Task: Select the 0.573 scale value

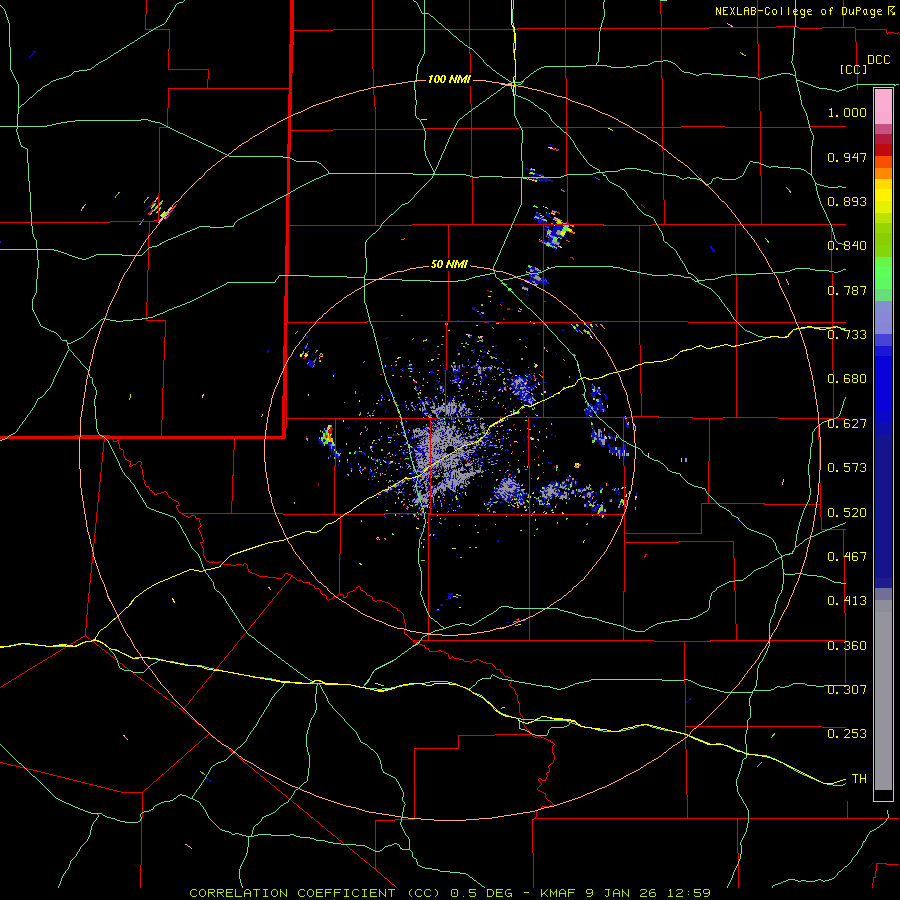Action: (x=847, y=468)
